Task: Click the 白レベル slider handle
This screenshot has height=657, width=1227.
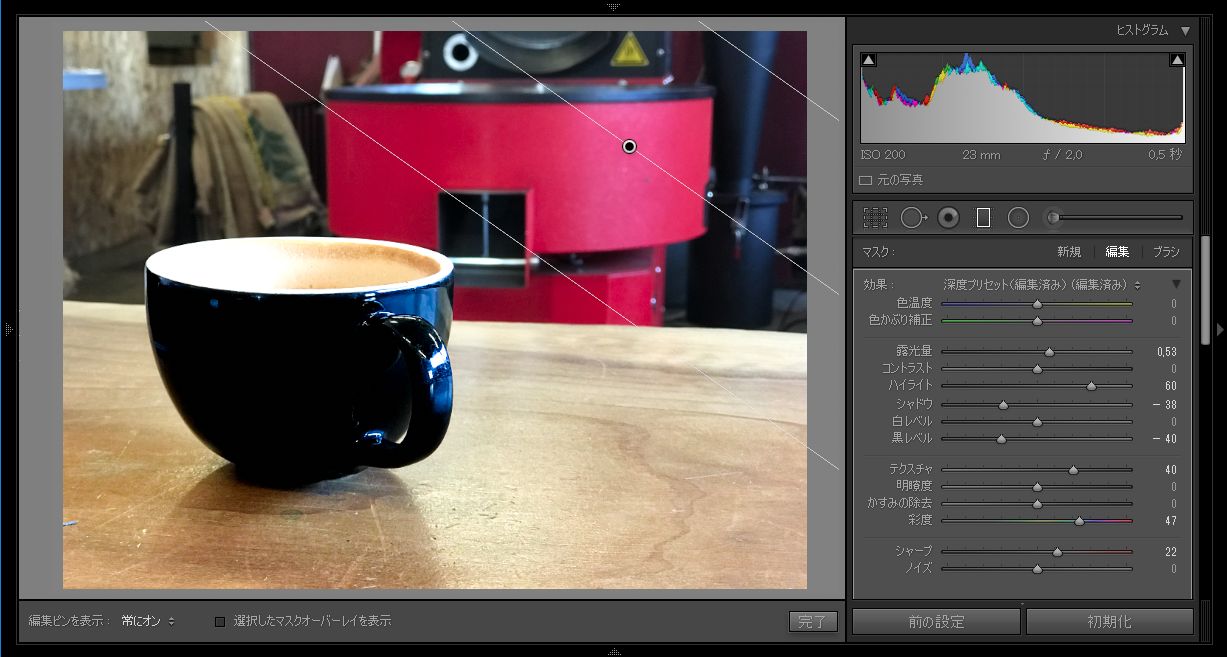Action: tap(1037, 421)
